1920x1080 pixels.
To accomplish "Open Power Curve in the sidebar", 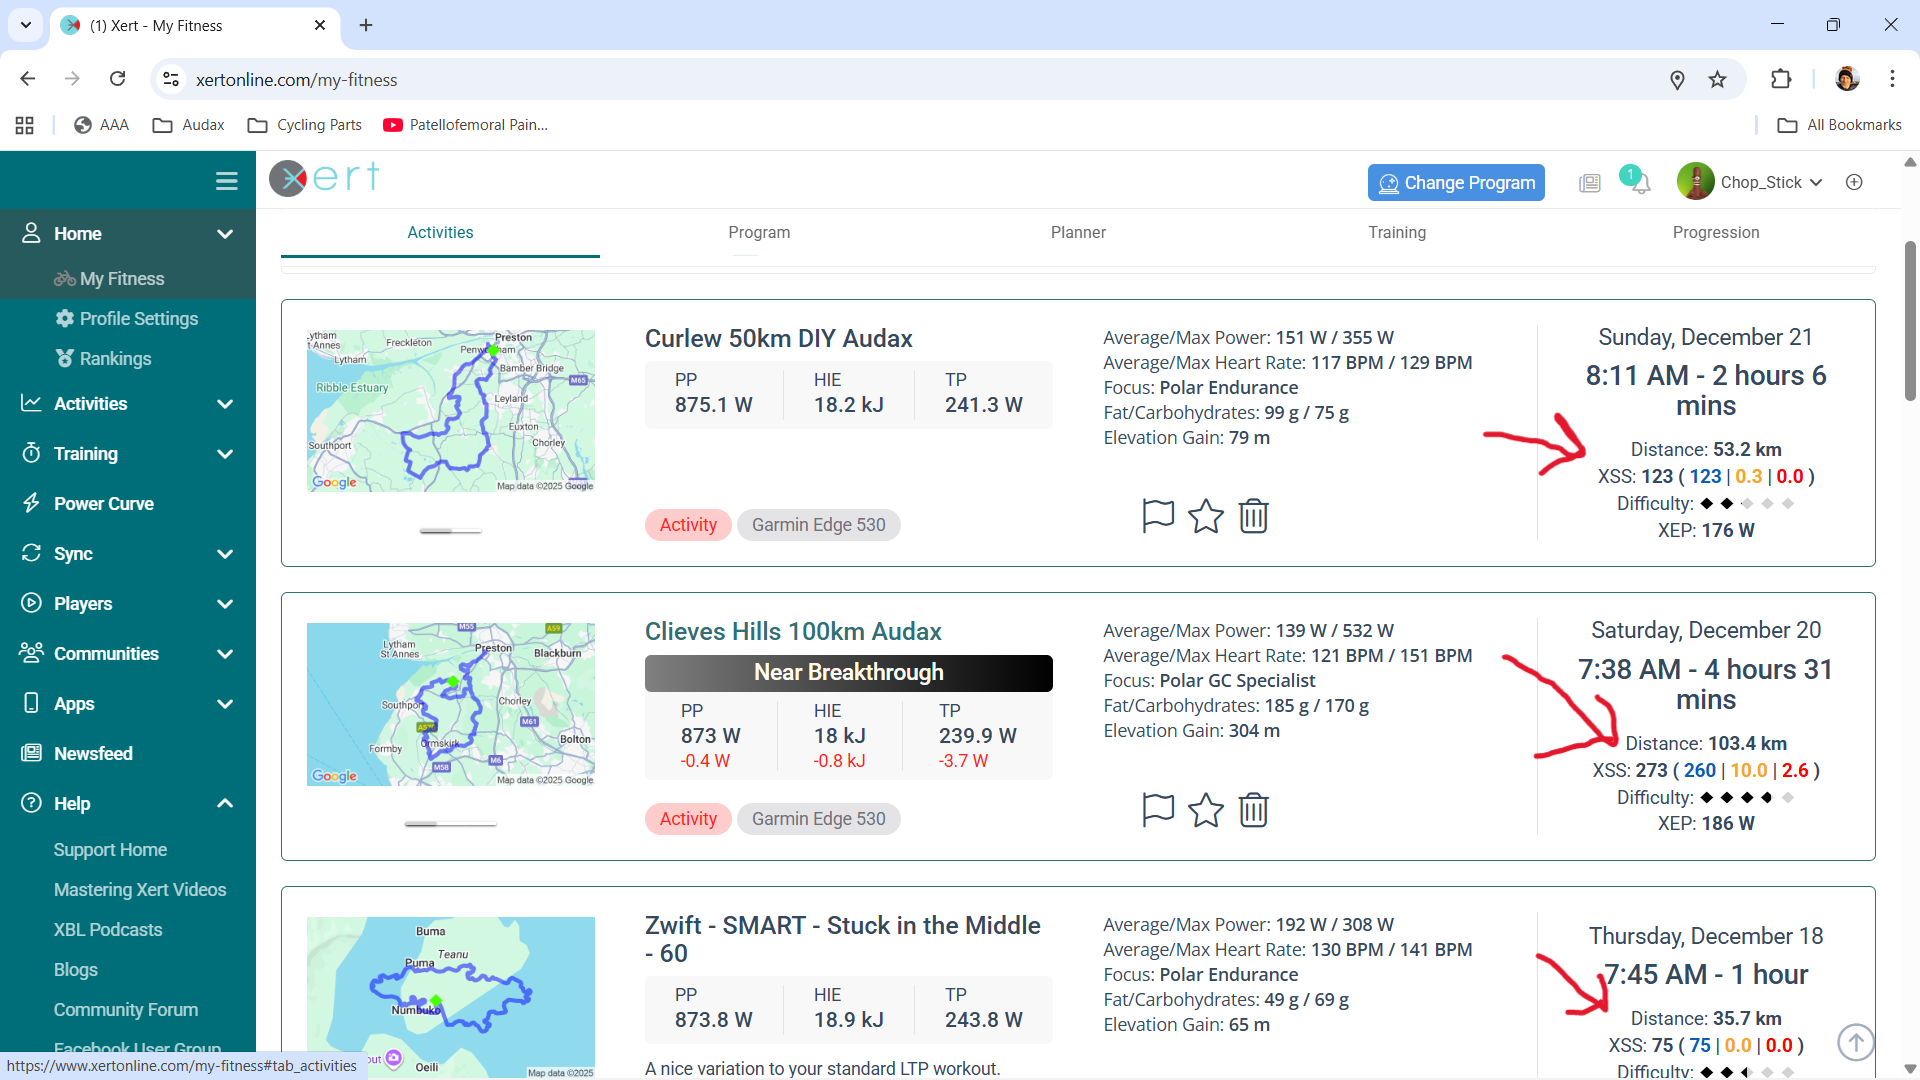I will [x=103, y=503].
